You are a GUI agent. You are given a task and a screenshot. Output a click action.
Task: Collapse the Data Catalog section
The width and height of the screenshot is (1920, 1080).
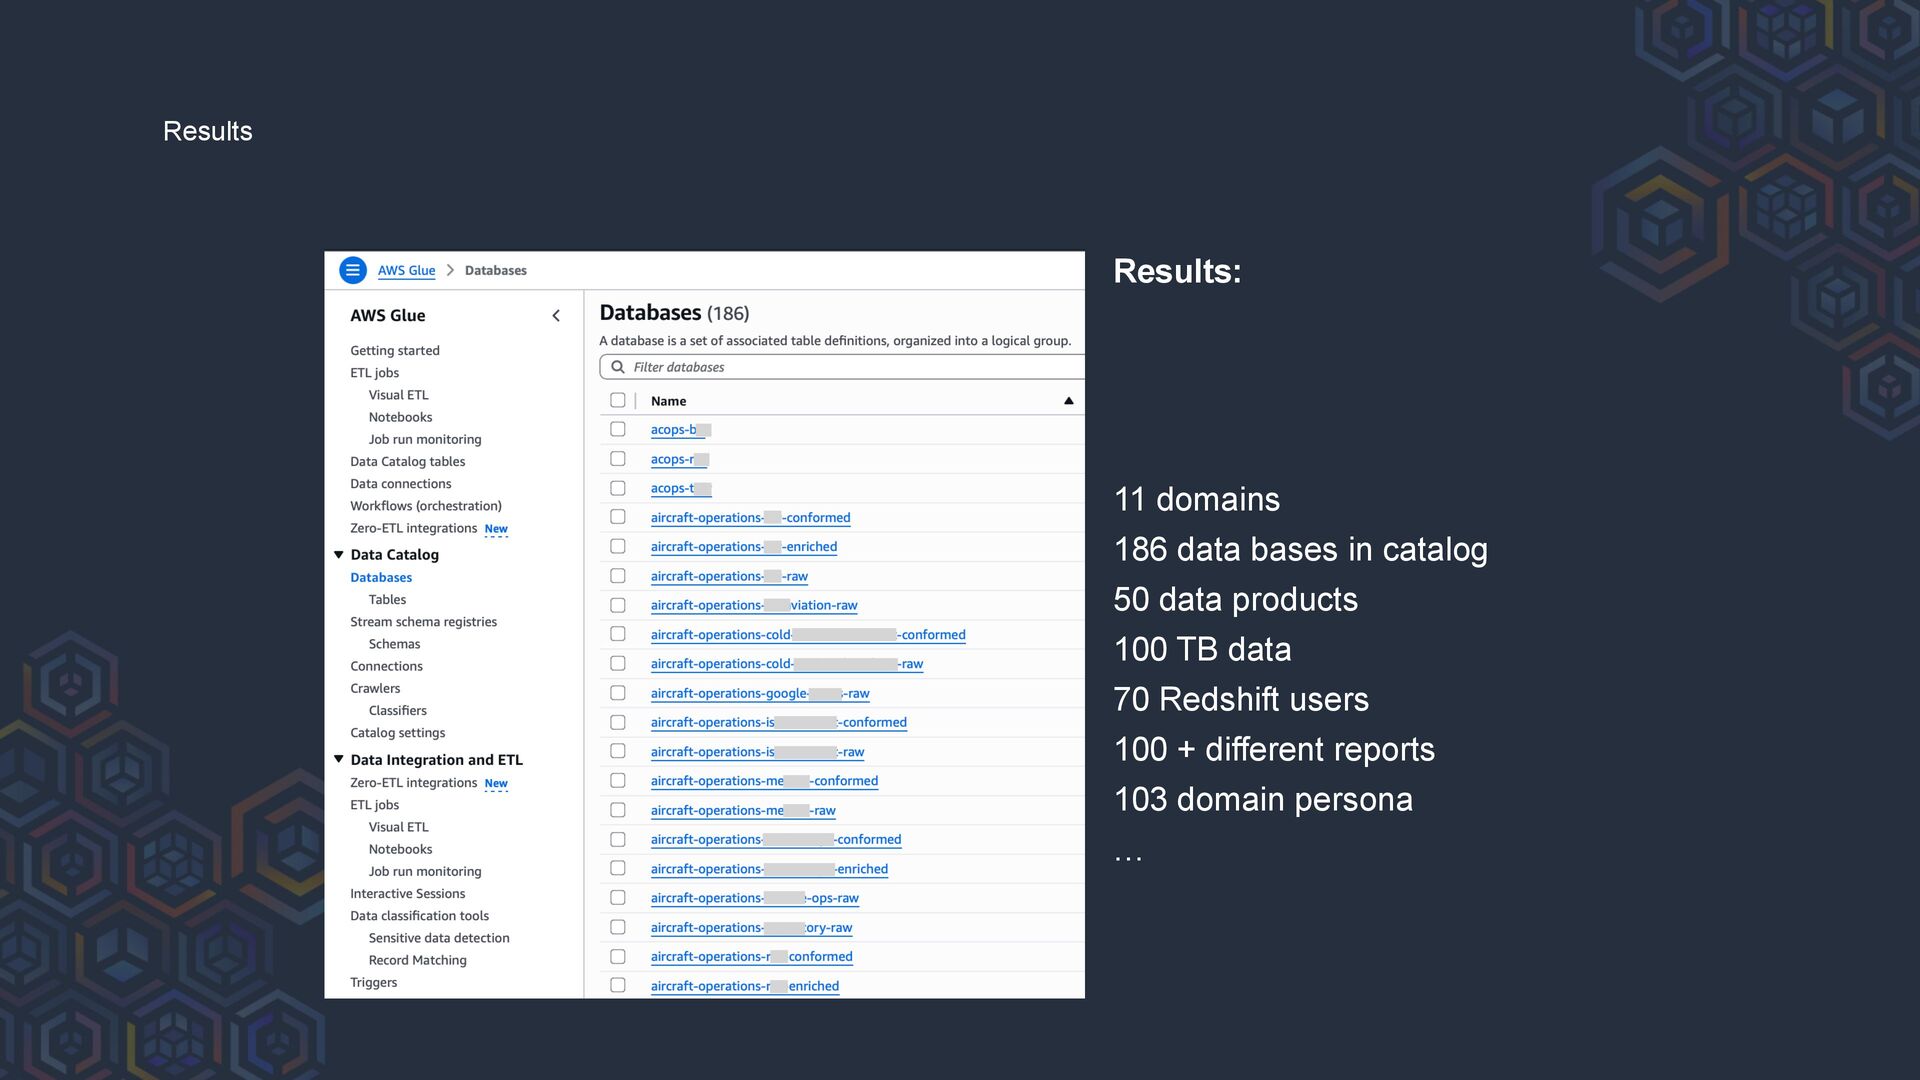click(x=339, y=555)
